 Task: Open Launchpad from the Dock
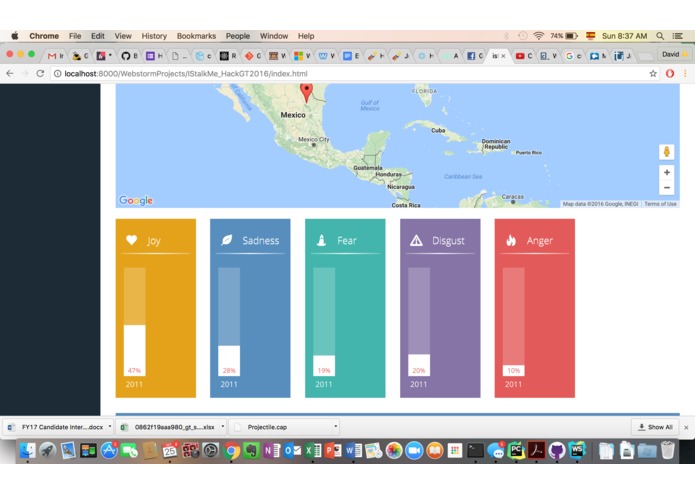(x=47, y=451)
